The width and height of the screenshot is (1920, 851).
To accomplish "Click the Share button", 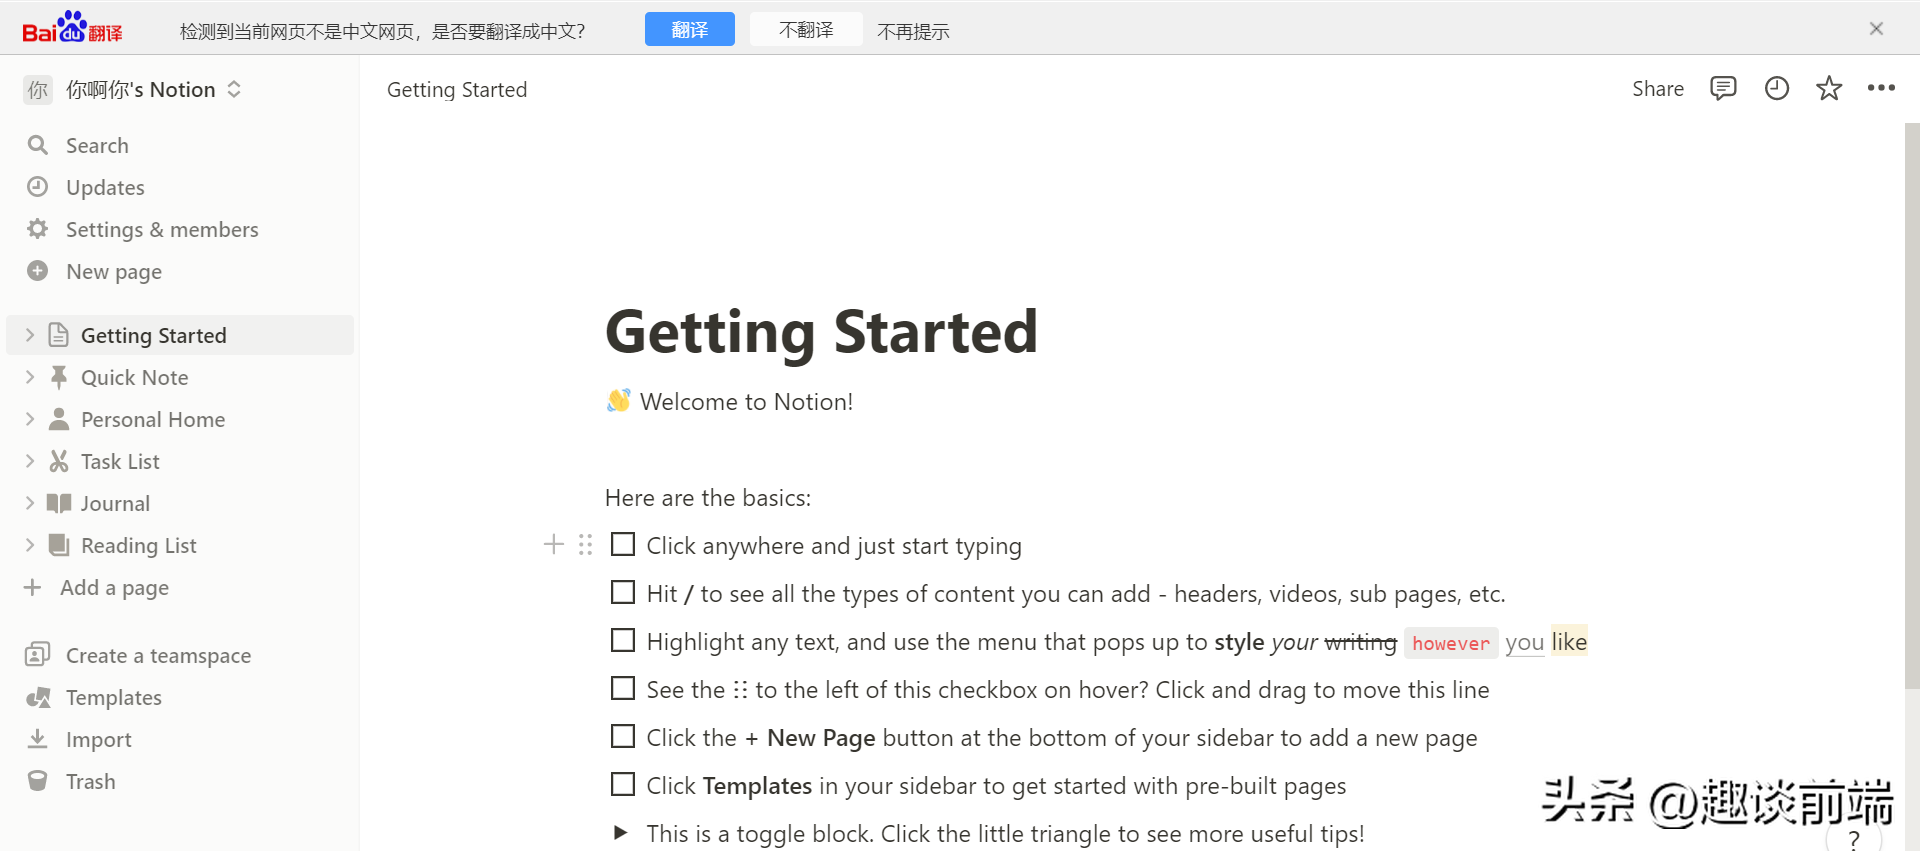I will click(1658, 89).
